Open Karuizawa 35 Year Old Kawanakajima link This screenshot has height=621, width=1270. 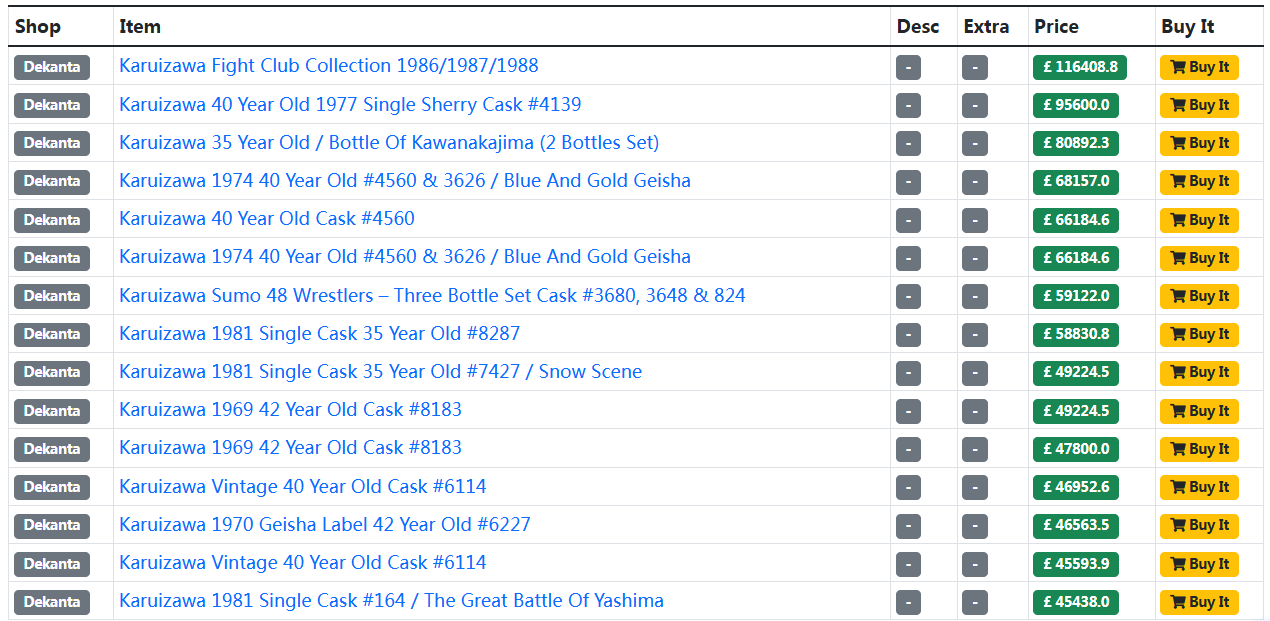(388, 143)
